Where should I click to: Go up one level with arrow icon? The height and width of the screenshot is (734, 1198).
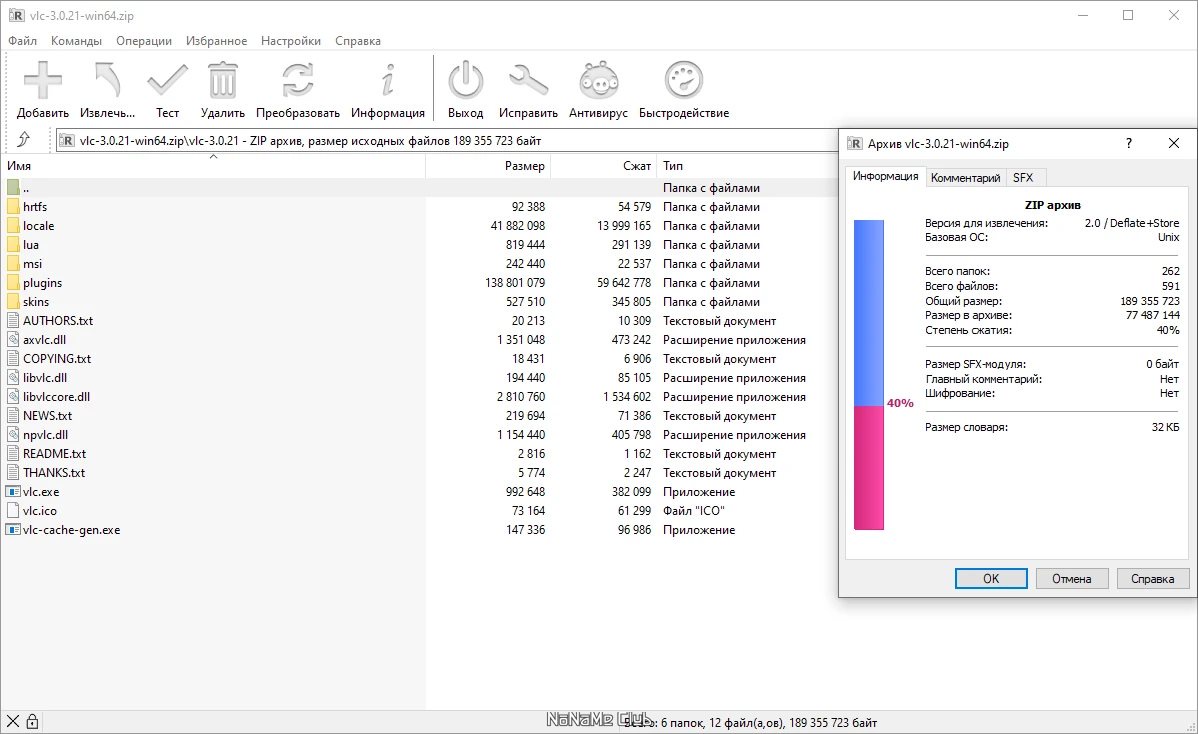24,140
